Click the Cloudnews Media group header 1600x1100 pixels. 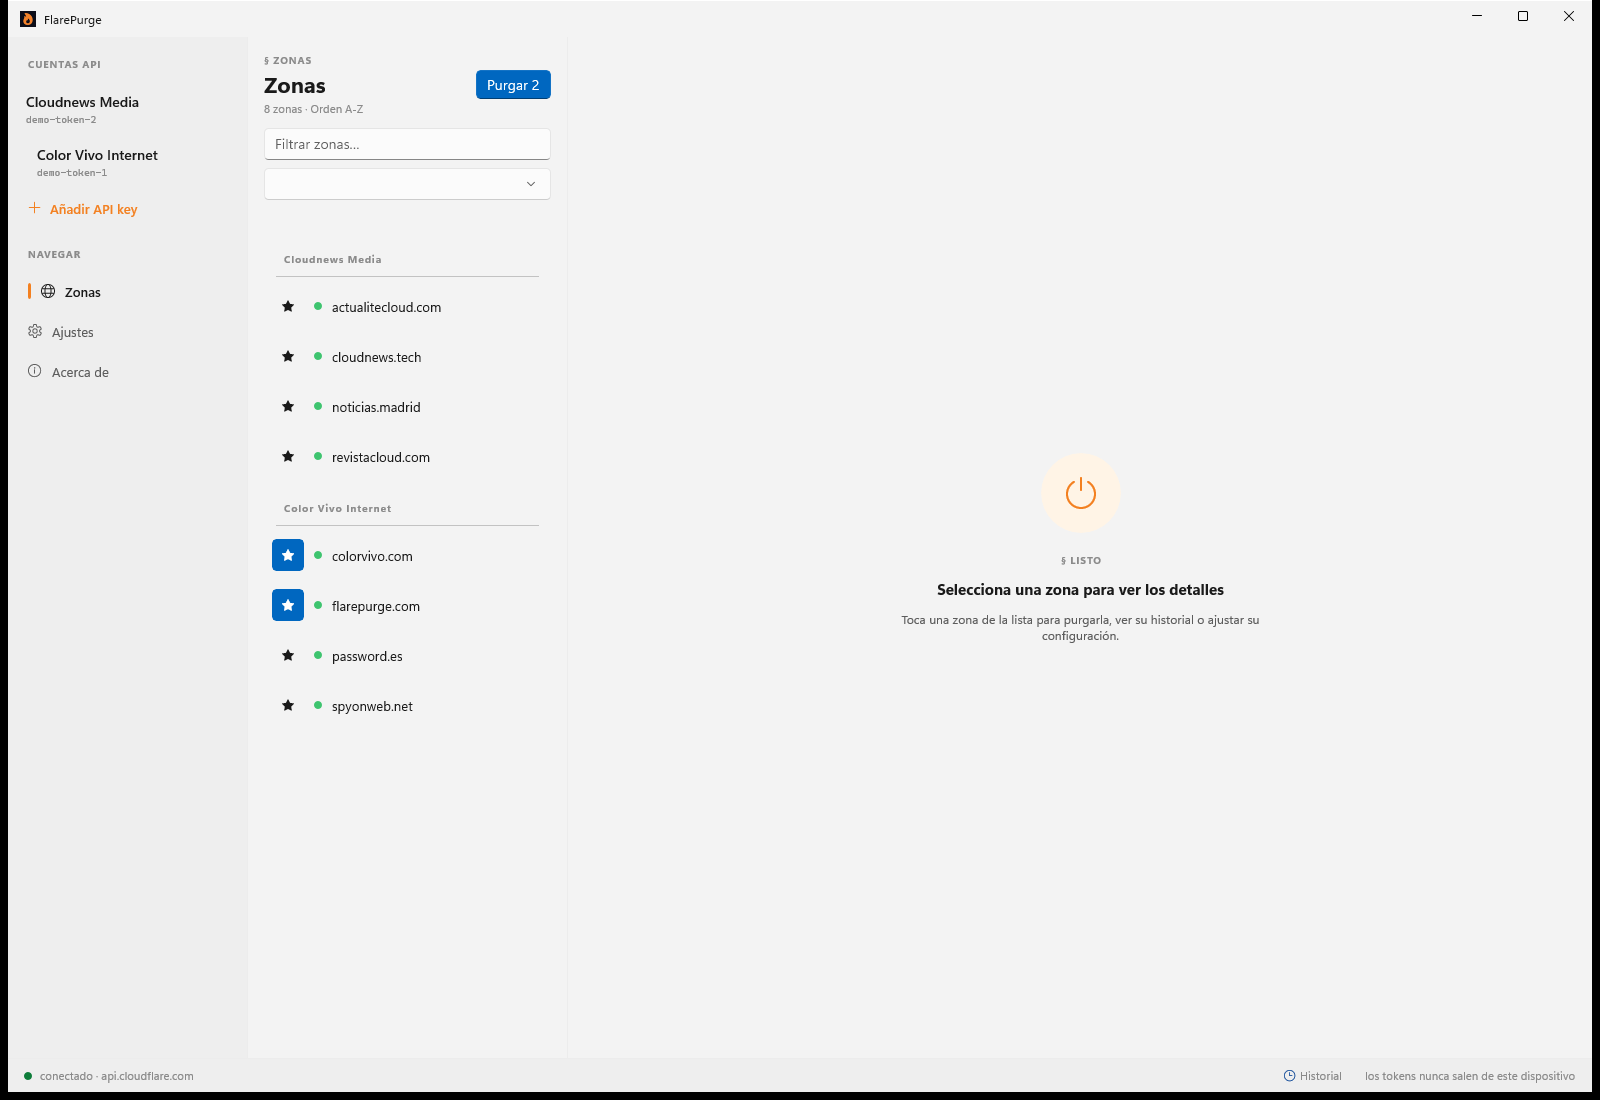pos(333,259)
